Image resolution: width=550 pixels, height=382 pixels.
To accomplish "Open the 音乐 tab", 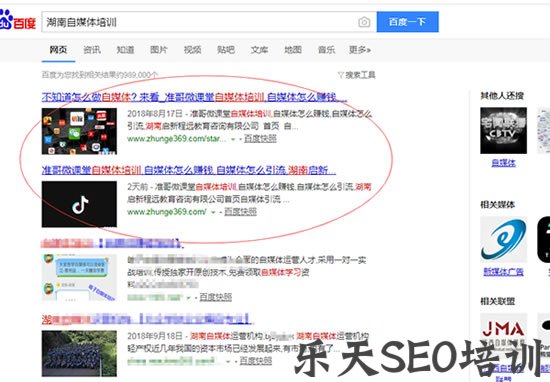I will click(x=327, y=50).
